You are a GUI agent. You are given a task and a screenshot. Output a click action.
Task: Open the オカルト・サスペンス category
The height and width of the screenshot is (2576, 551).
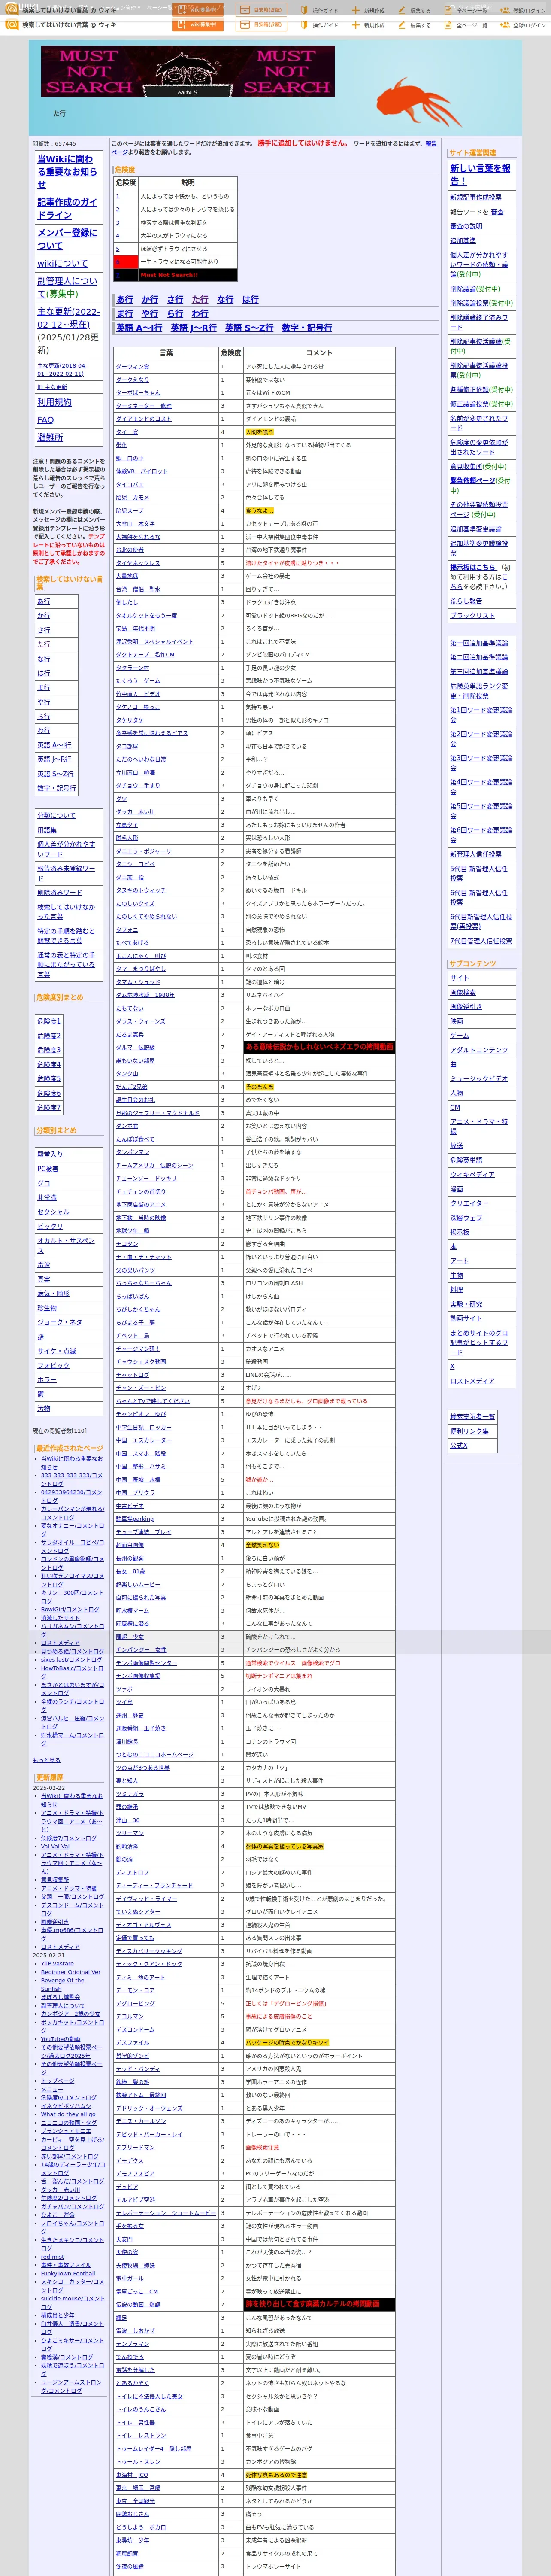pyautogui.click(x=66, y=1245)
